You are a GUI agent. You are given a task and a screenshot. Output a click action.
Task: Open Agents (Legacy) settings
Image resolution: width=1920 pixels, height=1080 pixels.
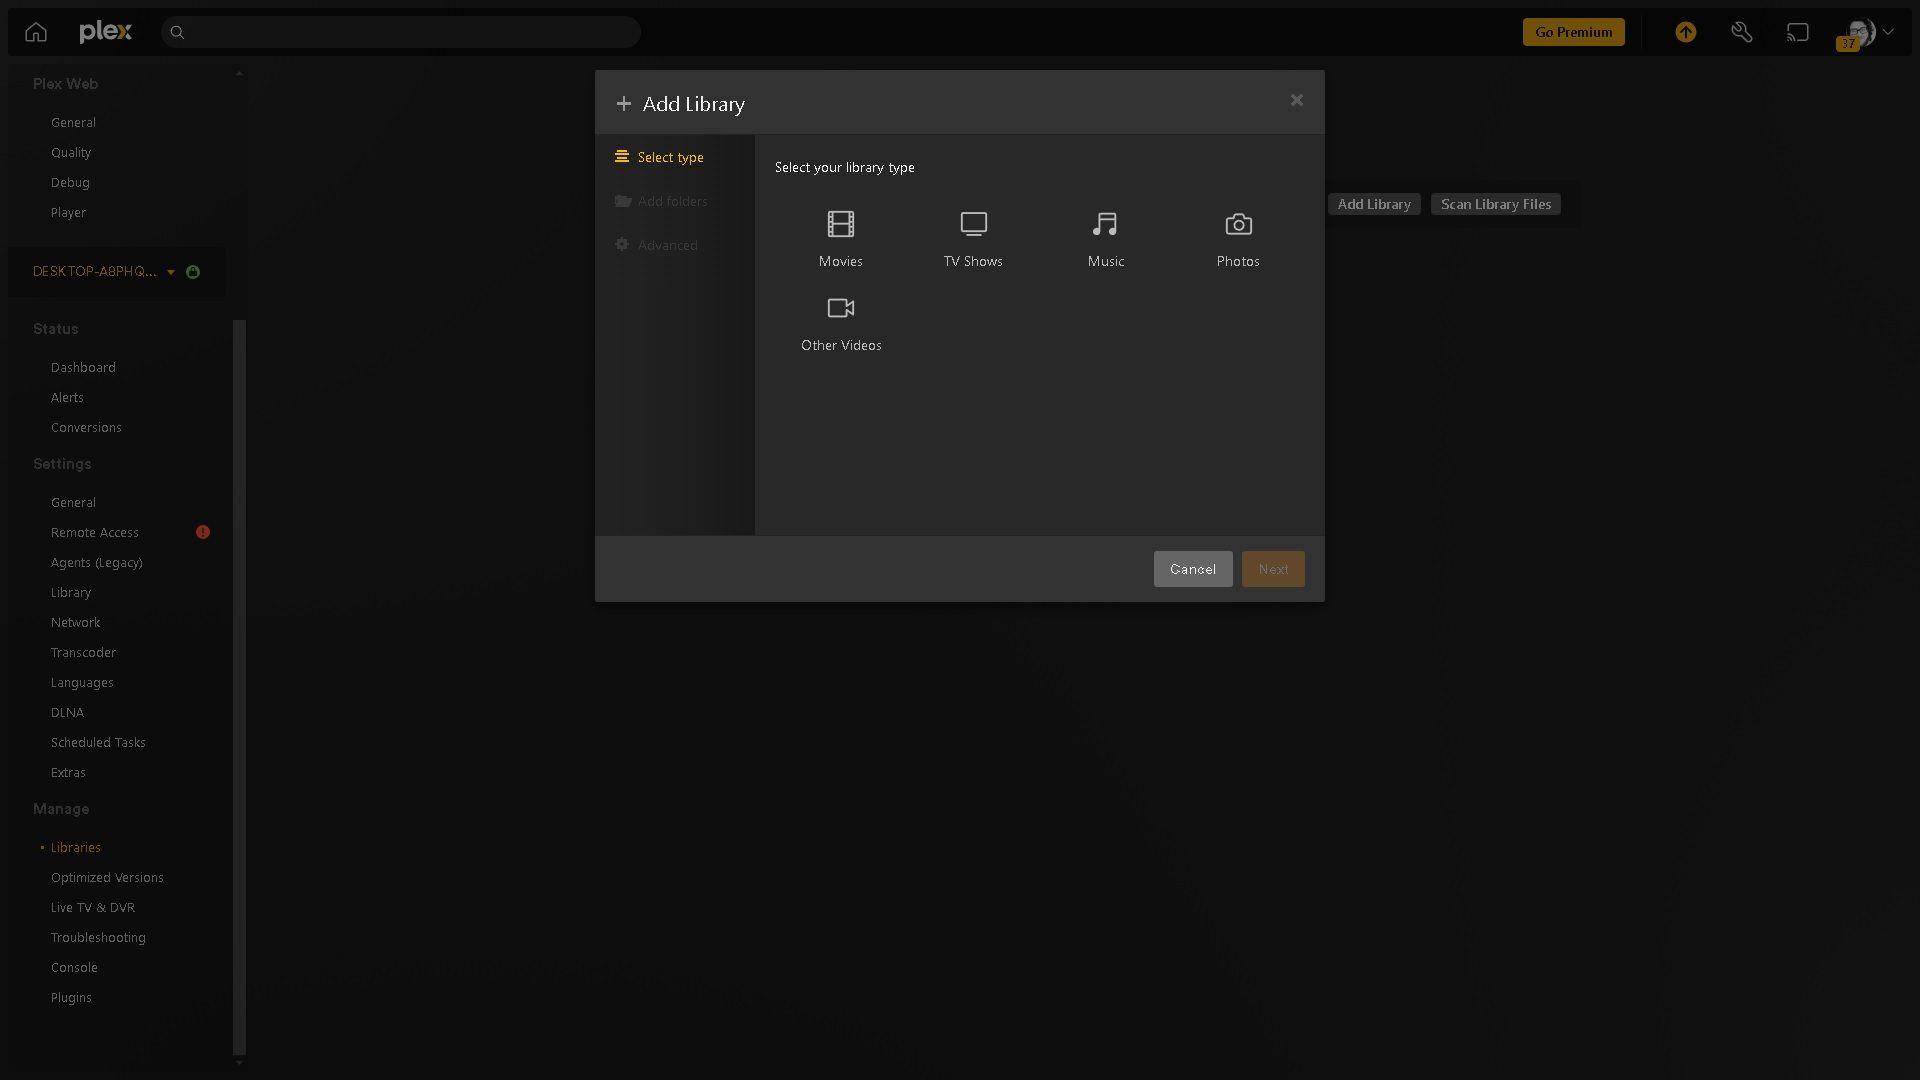97,562
